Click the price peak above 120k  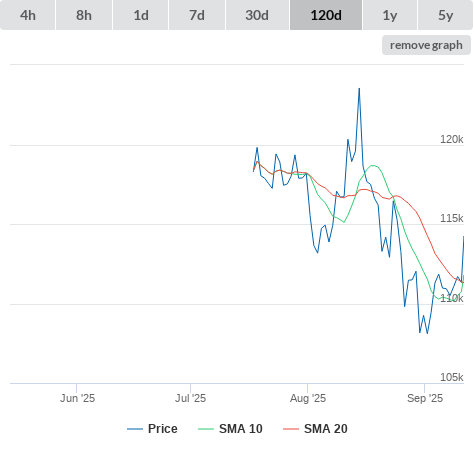tap(359, 89)
